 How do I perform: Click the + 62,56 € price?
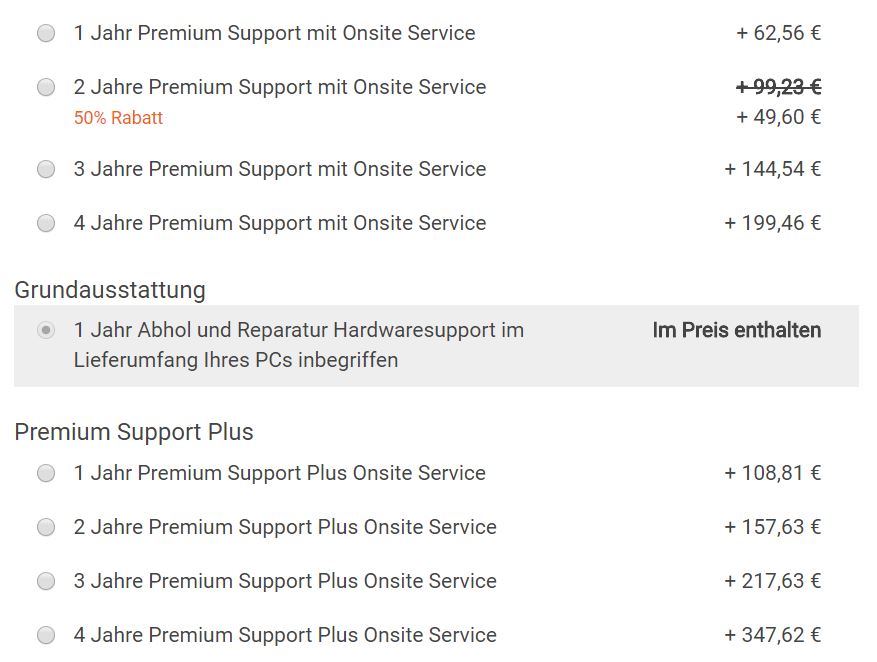(778, 33)
